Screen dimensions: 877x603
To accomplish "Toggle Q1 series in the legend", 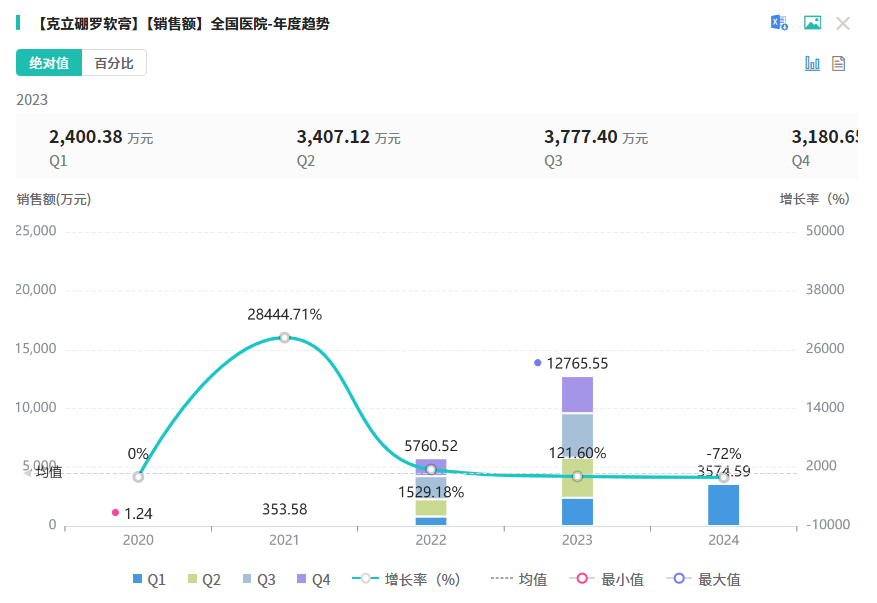I will coord(149,580).
